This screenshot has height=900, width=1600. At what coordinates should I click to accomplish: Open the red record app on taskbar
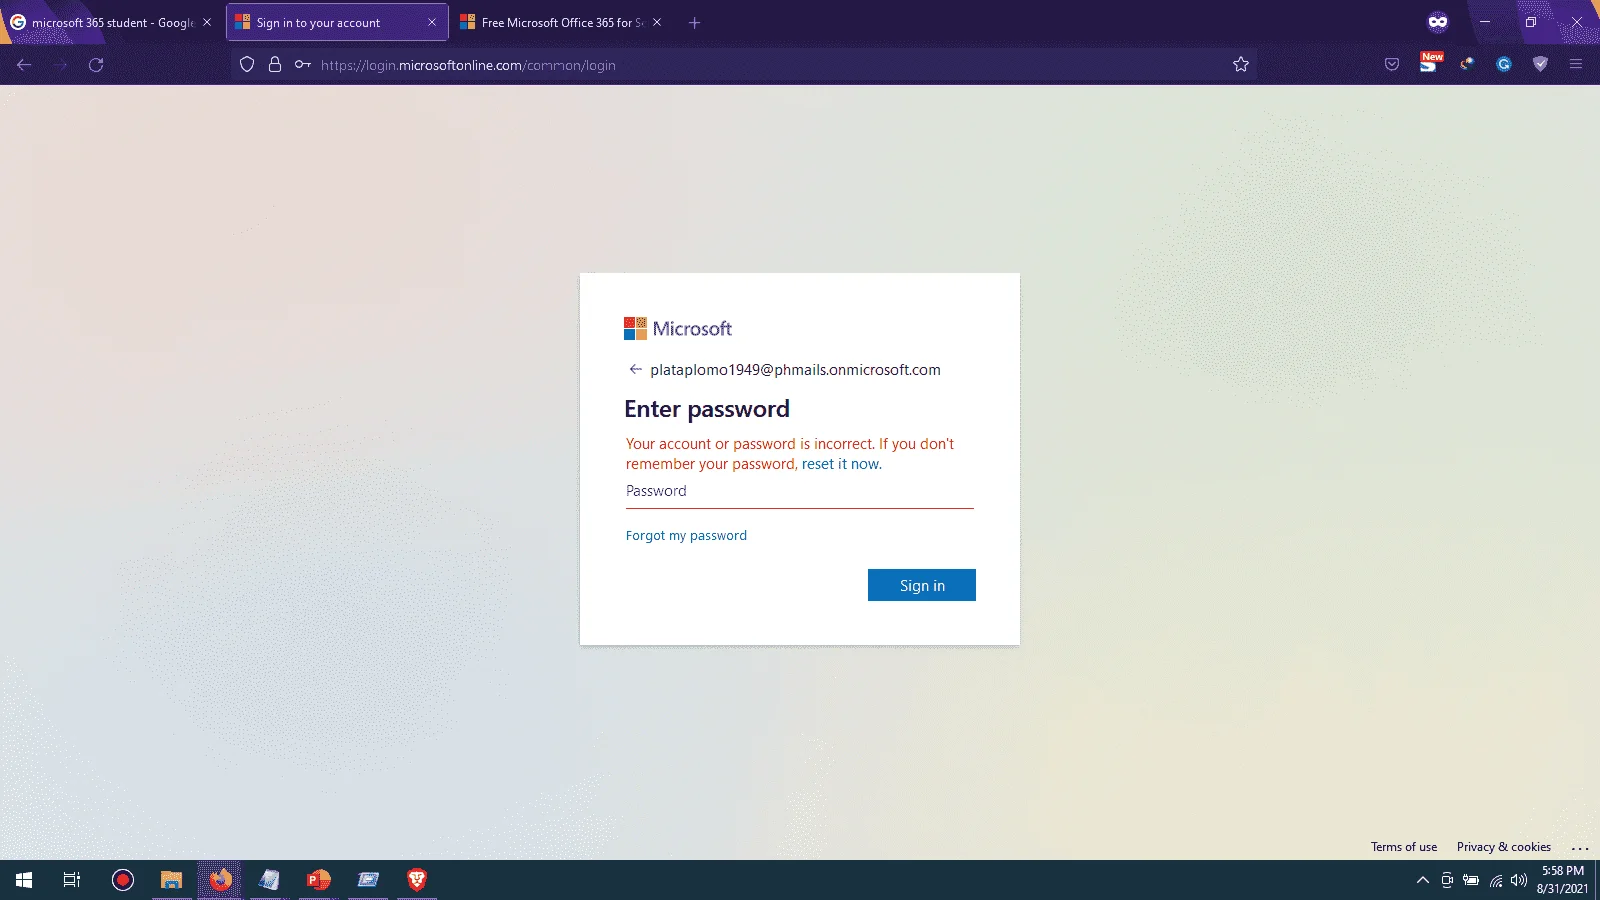(123, 880)
